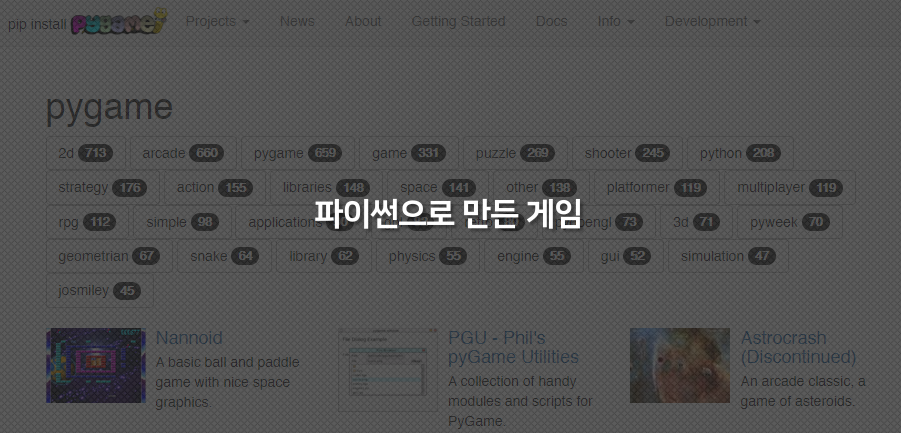Click the pygame logo in the navbar
This screenshot has width=901, height=433.
click(x=120, y=22)
